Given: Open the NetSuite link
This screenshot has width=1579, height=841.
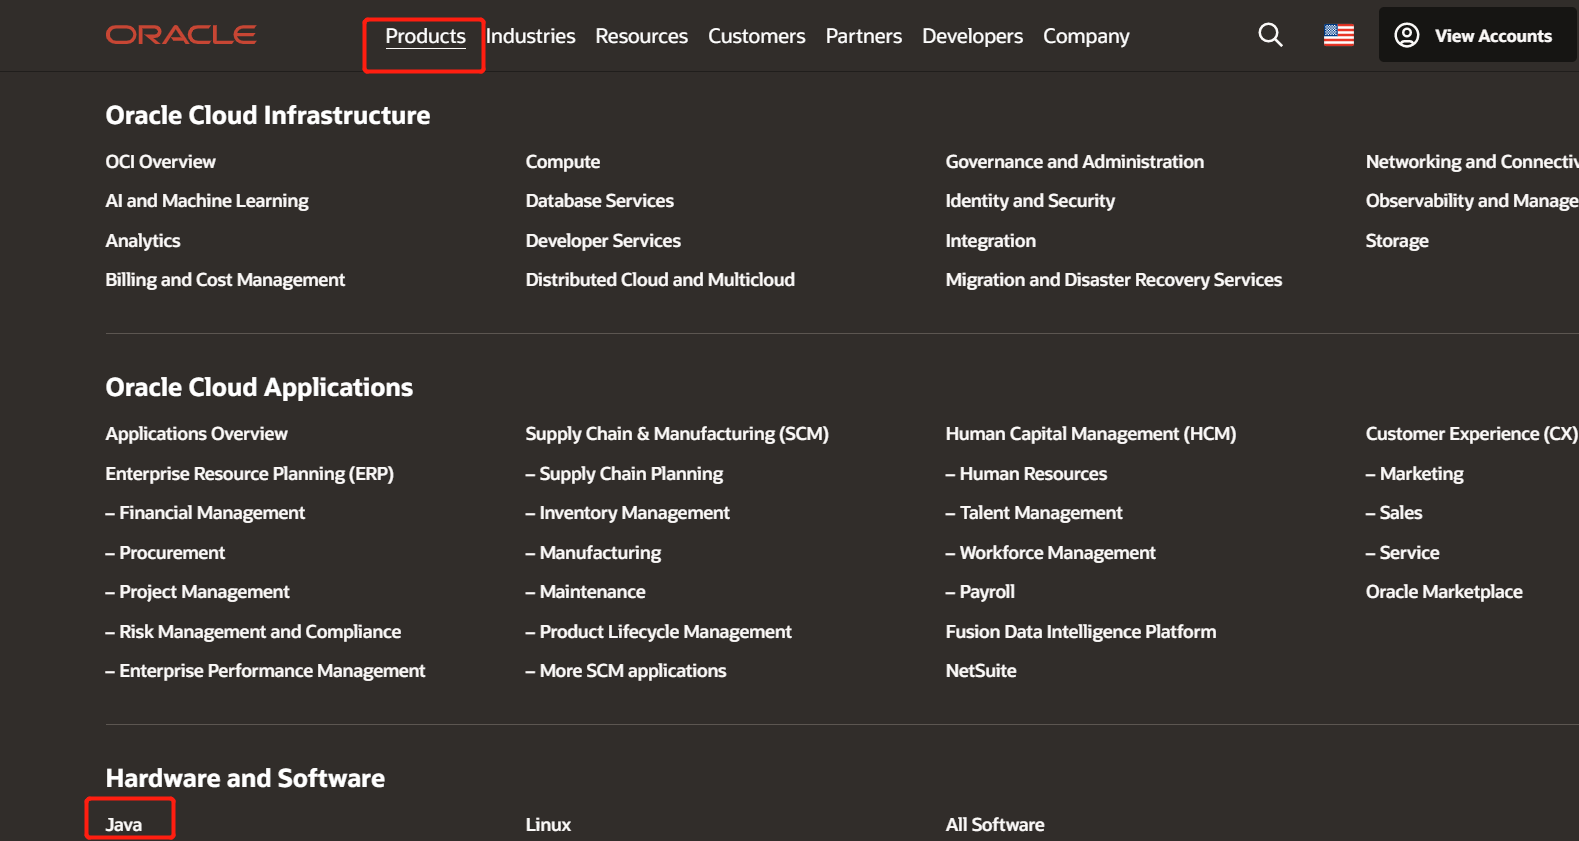Looking at the screenshot, I should (x=981, y=671).
